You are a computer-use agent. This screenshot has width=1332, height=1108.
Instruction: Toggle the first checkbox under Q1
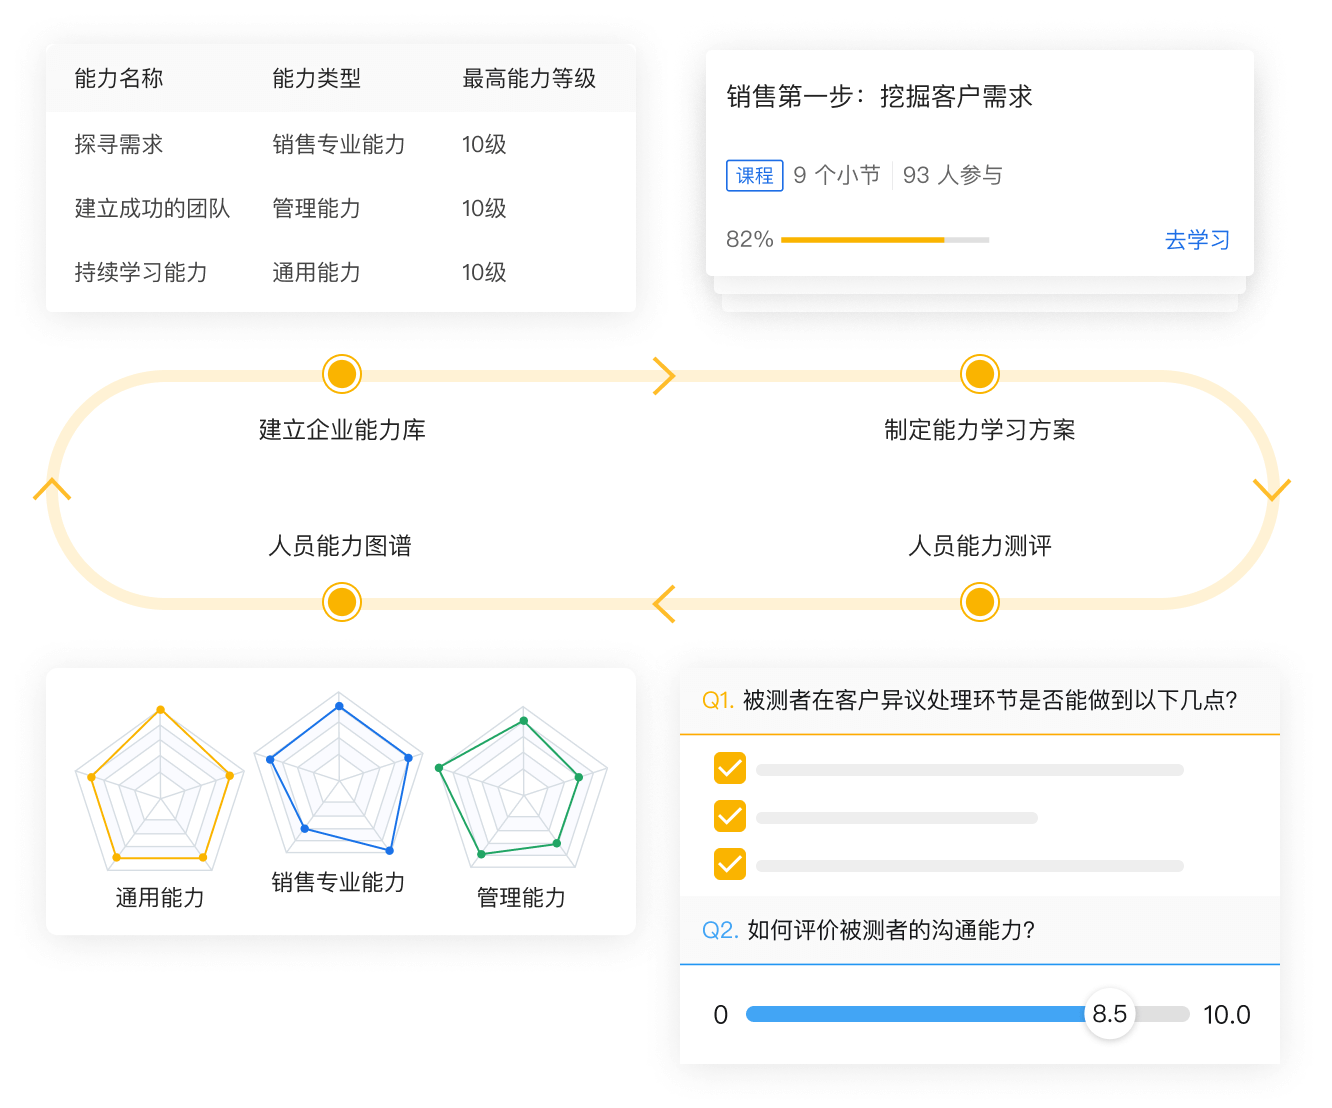[730, 768]
